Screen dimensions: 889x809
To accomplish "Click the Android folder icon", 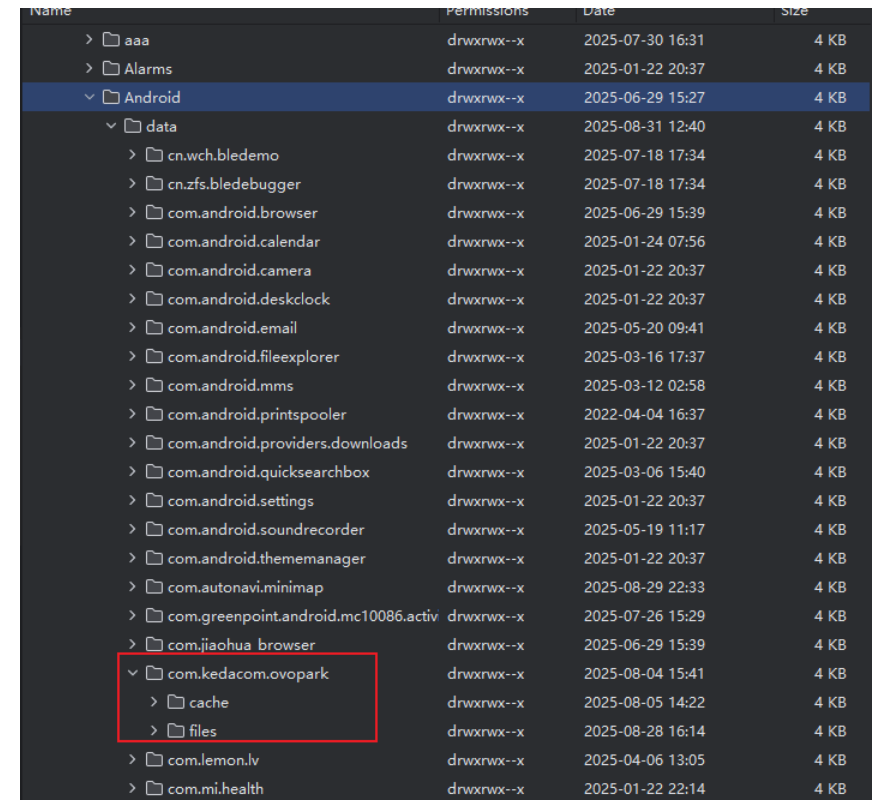I will [111, 98].
